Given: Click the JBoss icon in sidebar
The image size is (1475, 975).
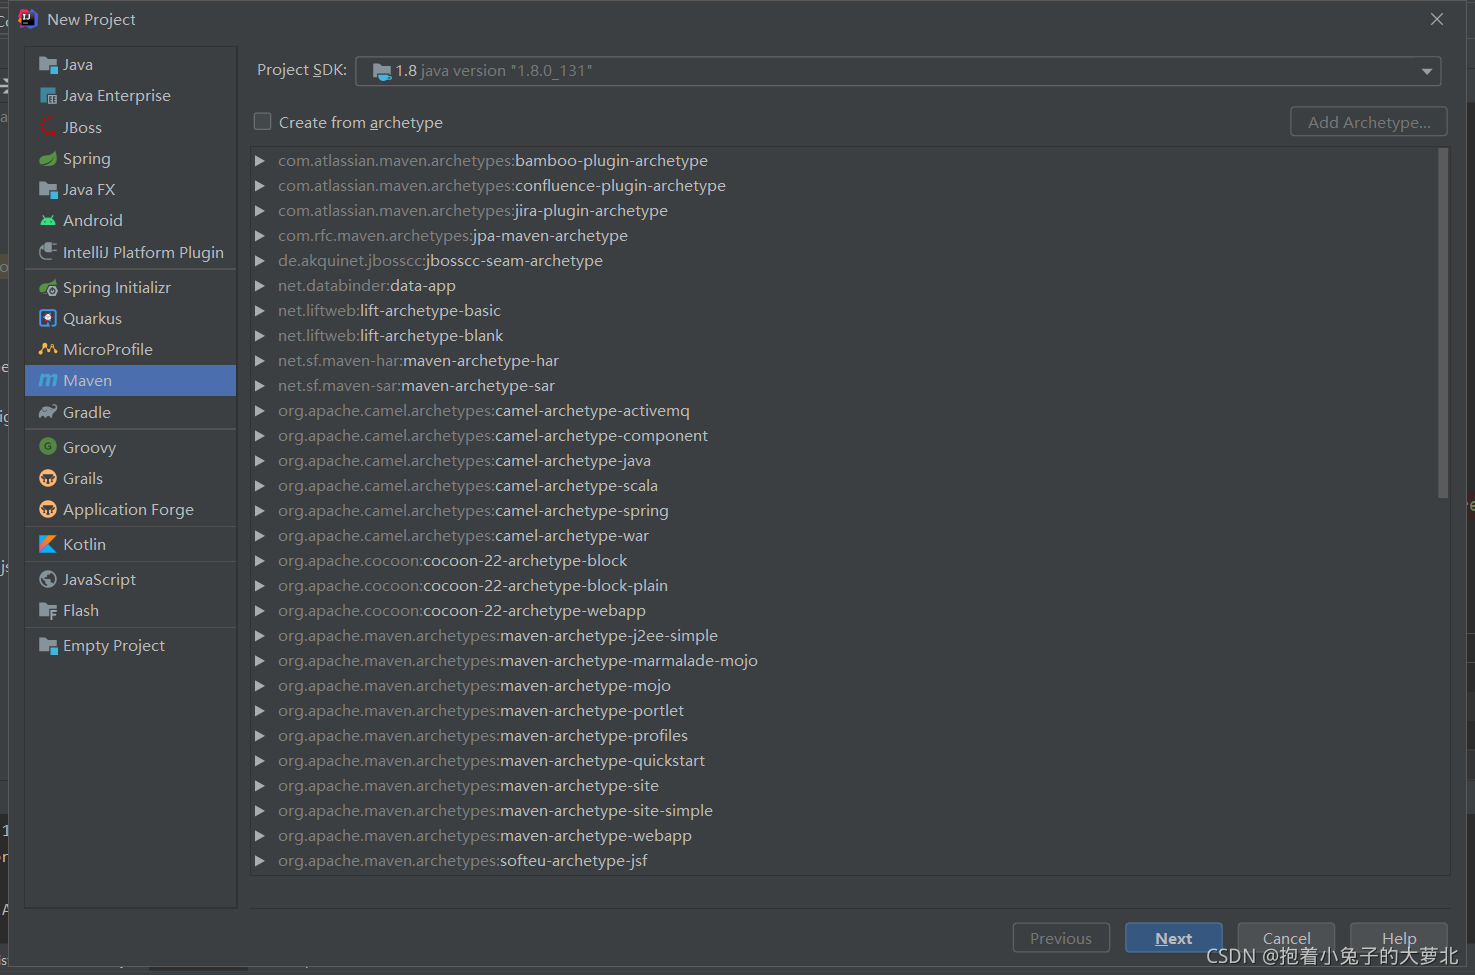Looking at the screenshot, I should pos(48,127).
